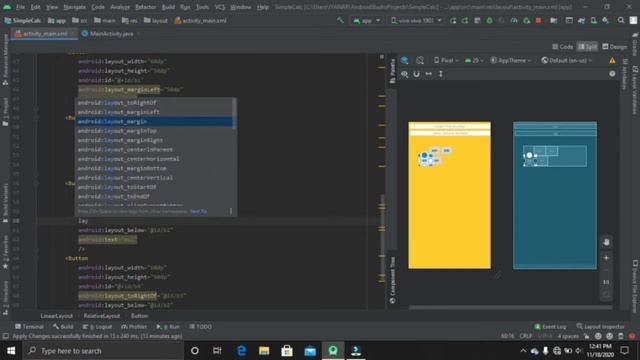The image size is (640, 360).
Task: Open Search Everywhere magnifier icon
Action: click(621, 20)
